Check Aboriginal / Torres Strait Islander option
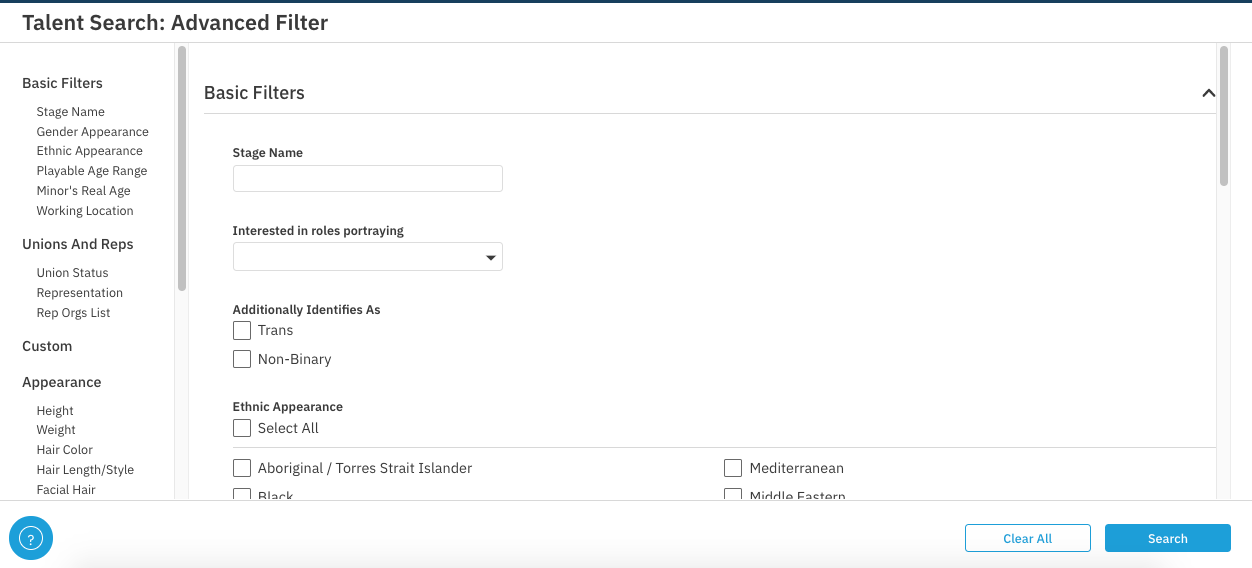 pyautogui.click(x=242, y=468)
